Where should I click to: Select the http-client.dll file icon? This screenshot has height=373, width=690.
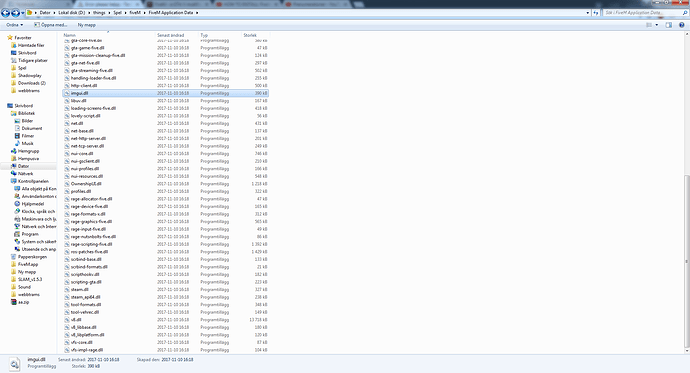[67, 85]
